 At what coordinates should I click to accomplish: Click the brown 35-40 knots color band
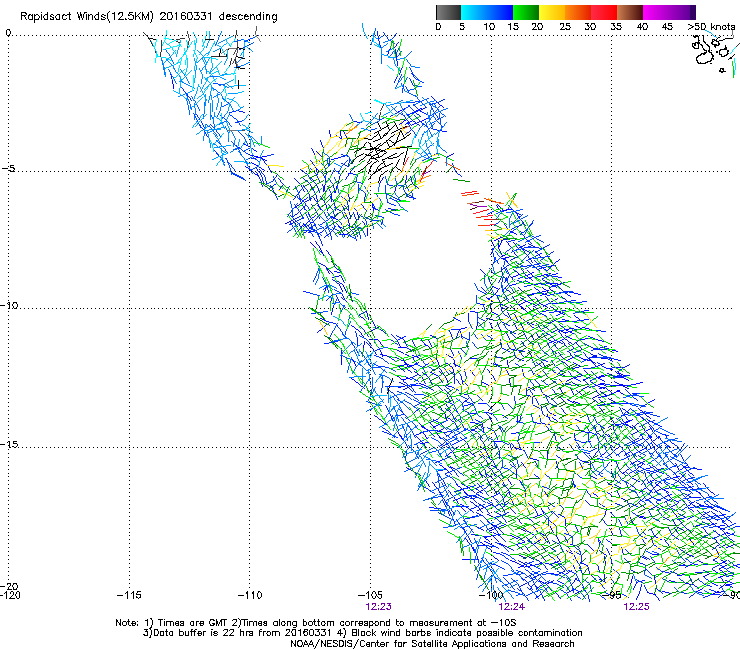point(630,12)
